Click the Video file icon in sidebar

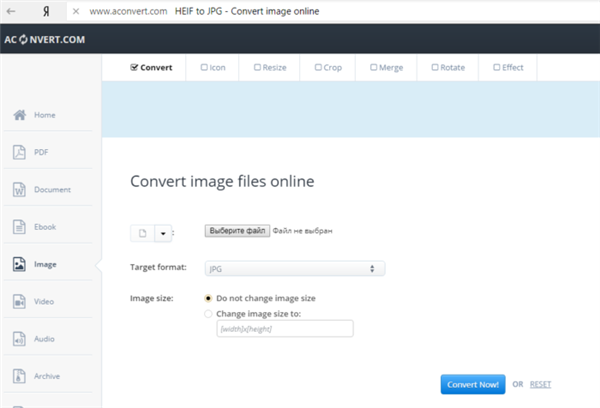point(19,302)
